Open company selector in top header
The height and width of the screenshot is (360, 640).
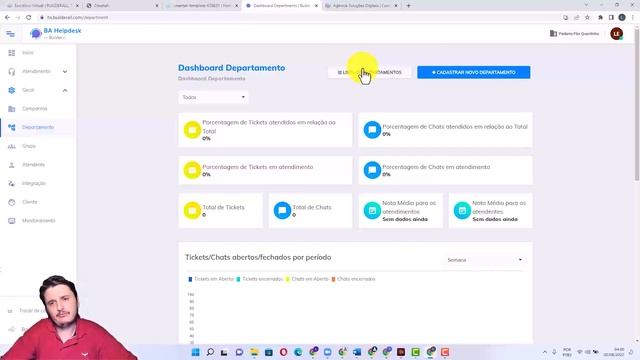coord(574,33)
